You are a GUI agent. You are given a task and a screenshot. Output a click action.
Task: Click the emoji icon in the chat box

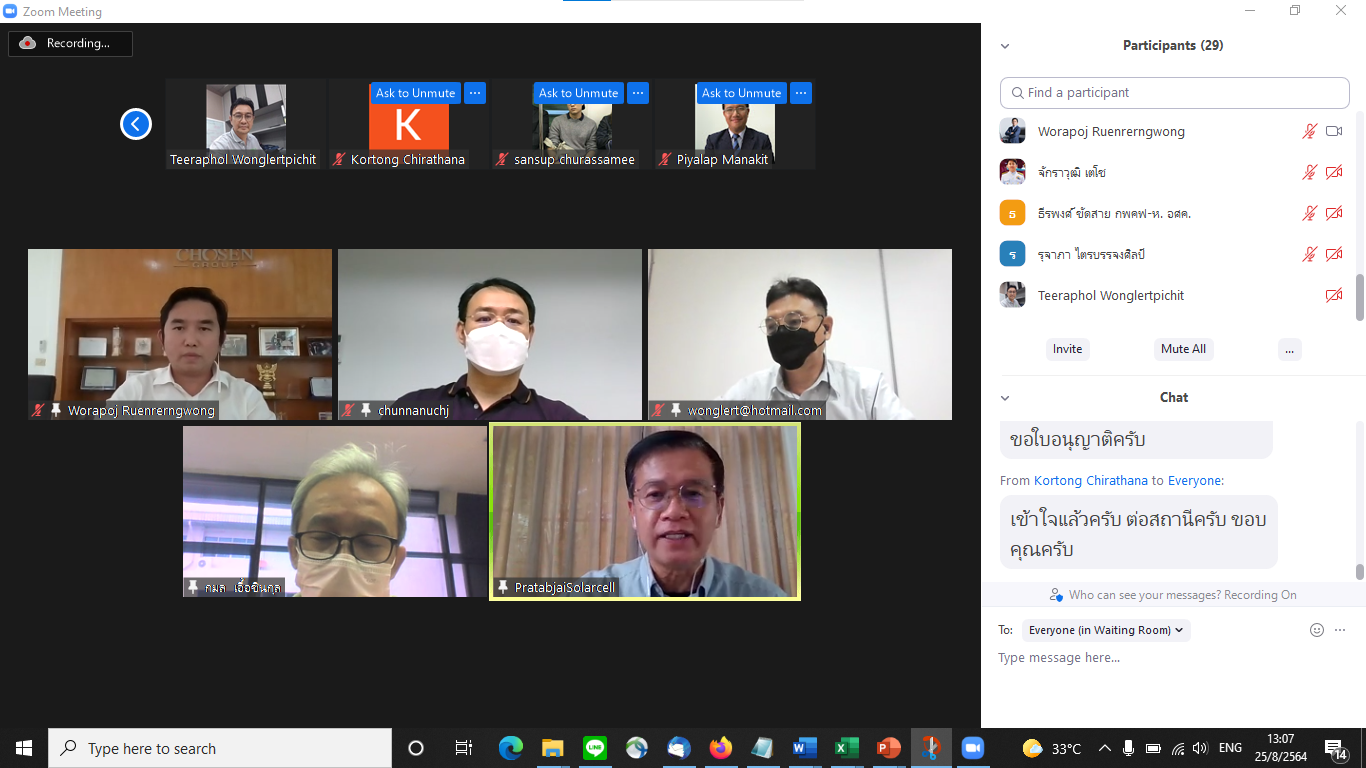[1317, 630]
